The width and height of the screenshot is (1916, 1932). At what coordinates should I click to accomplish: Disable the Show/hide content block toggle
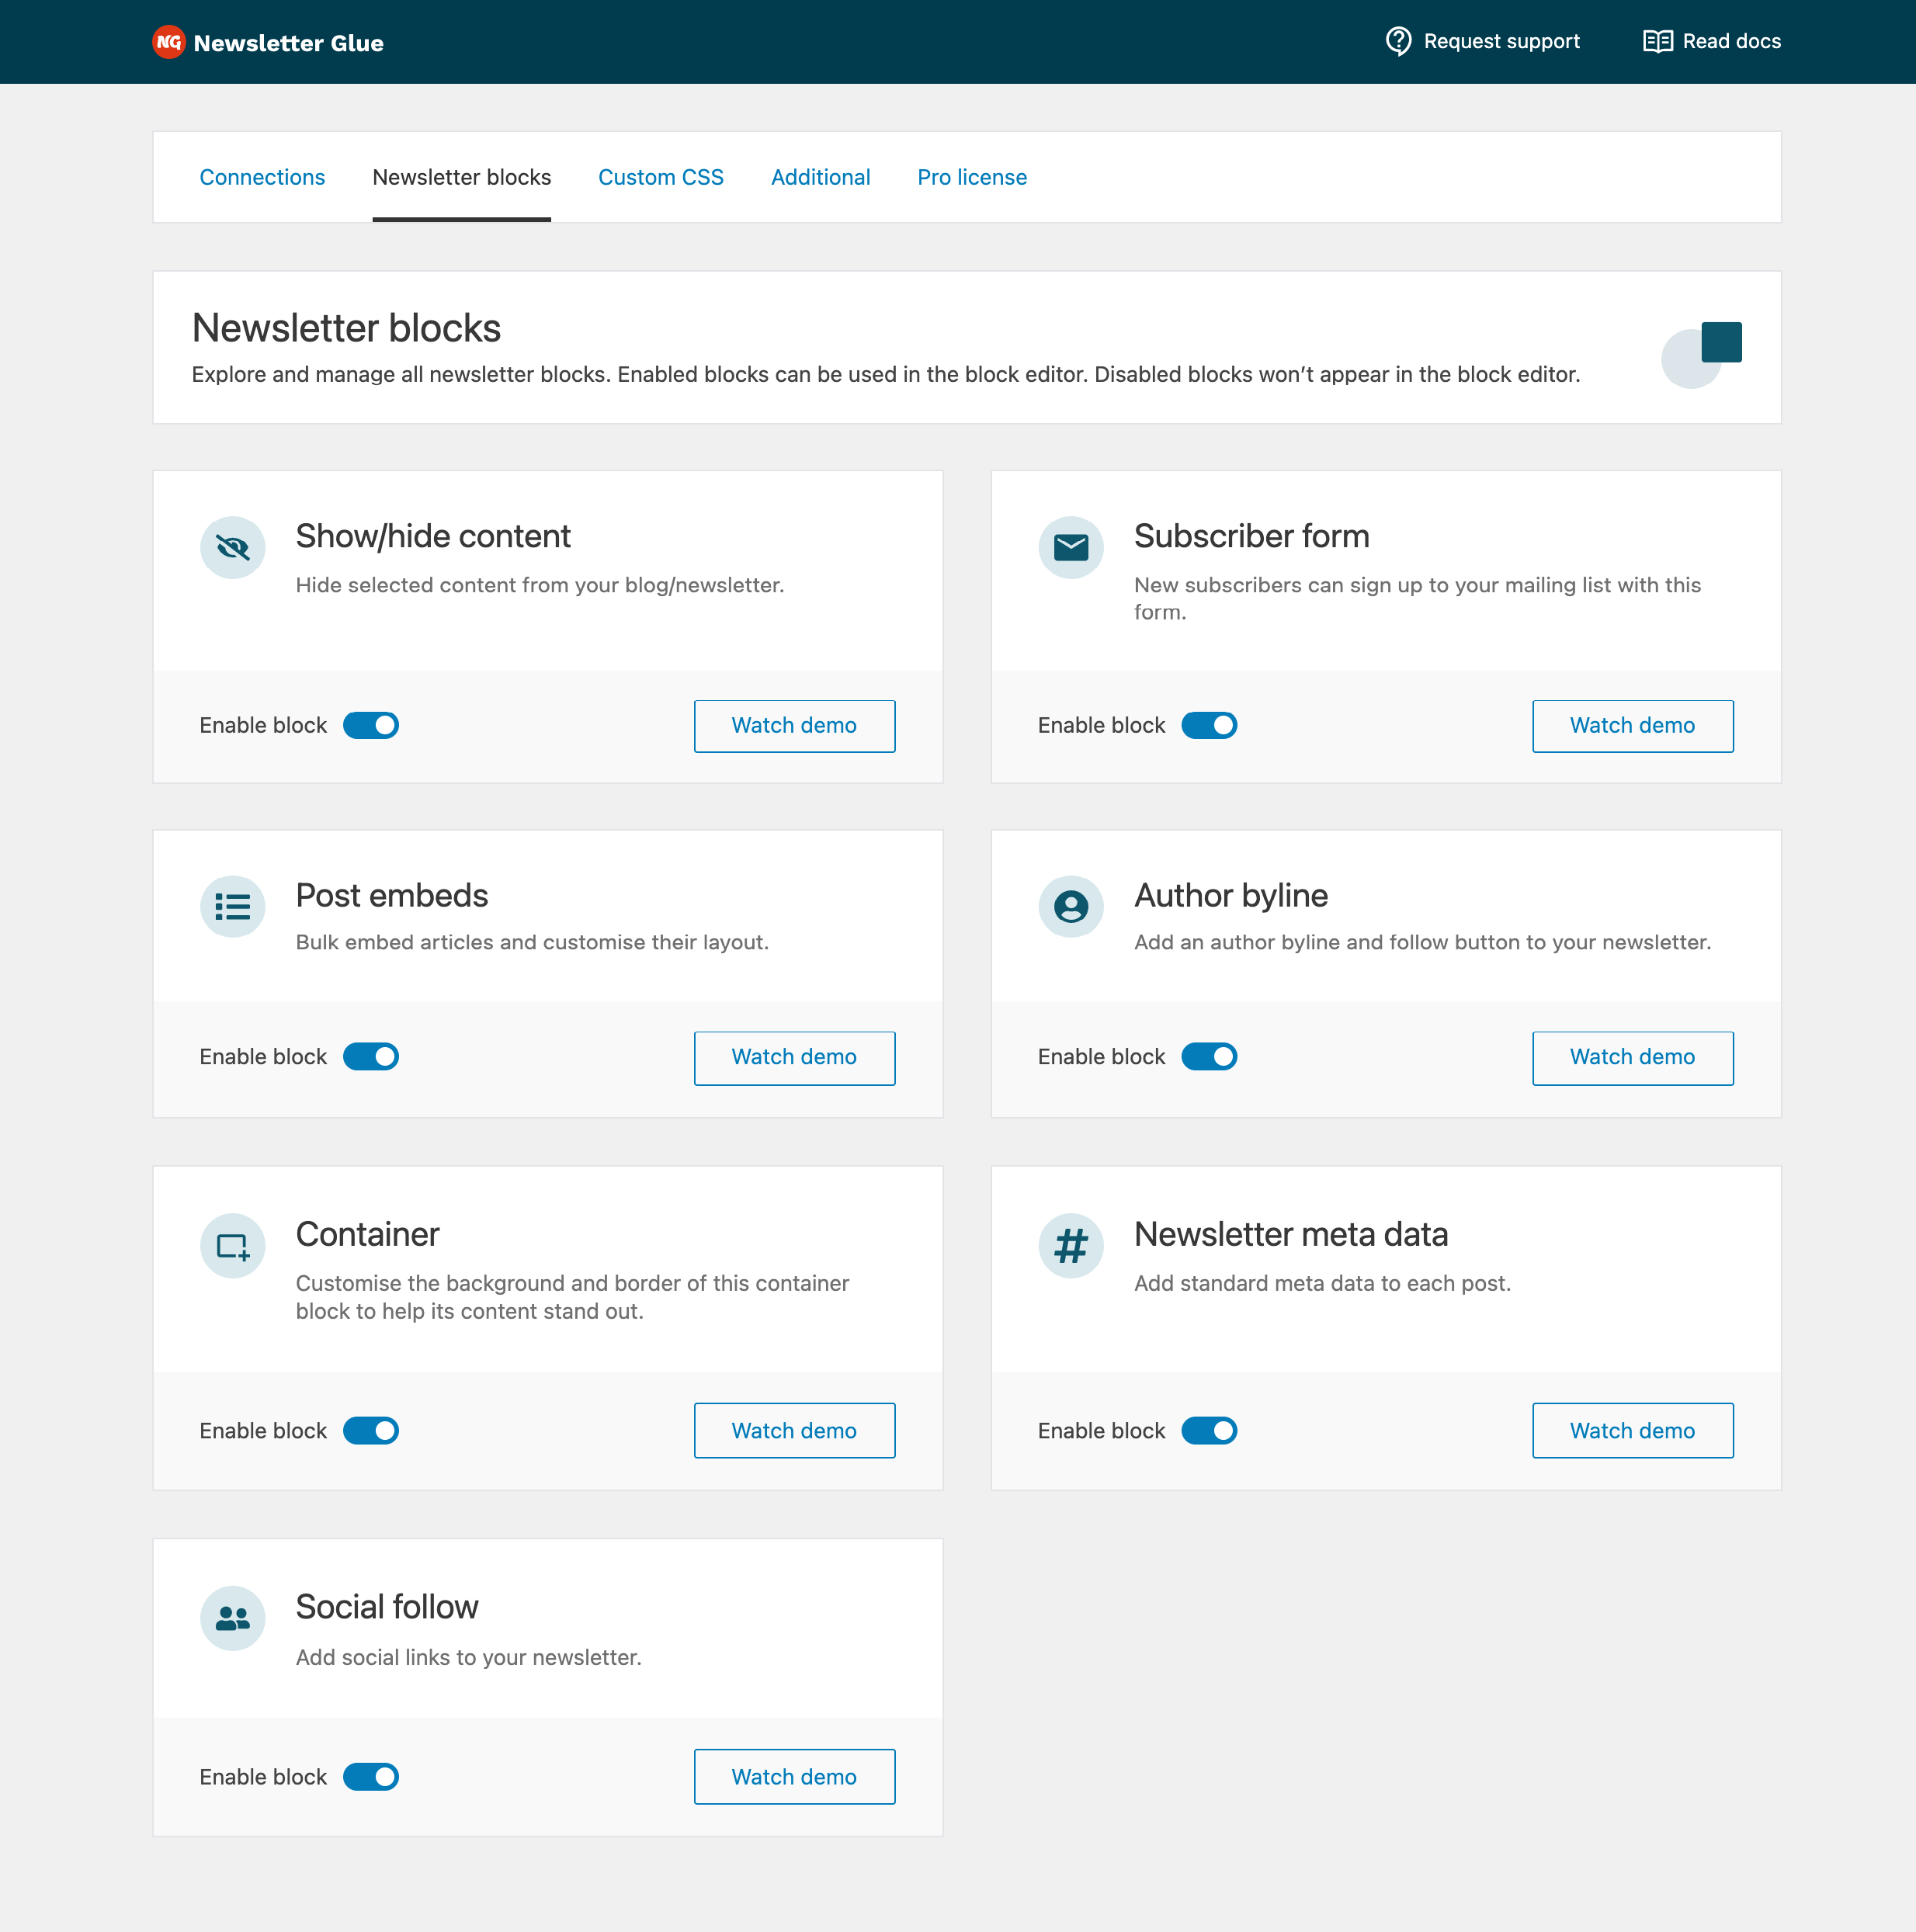point(371,725)
